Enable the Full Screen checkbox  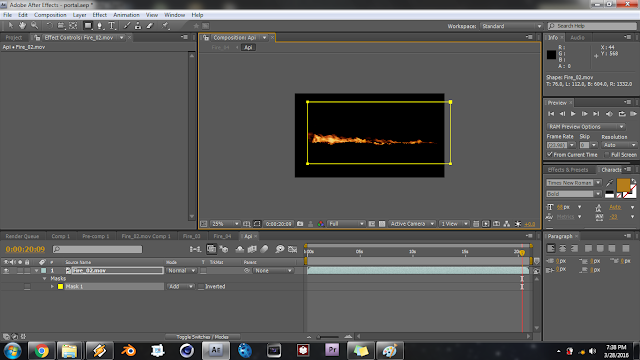[607, 155]
